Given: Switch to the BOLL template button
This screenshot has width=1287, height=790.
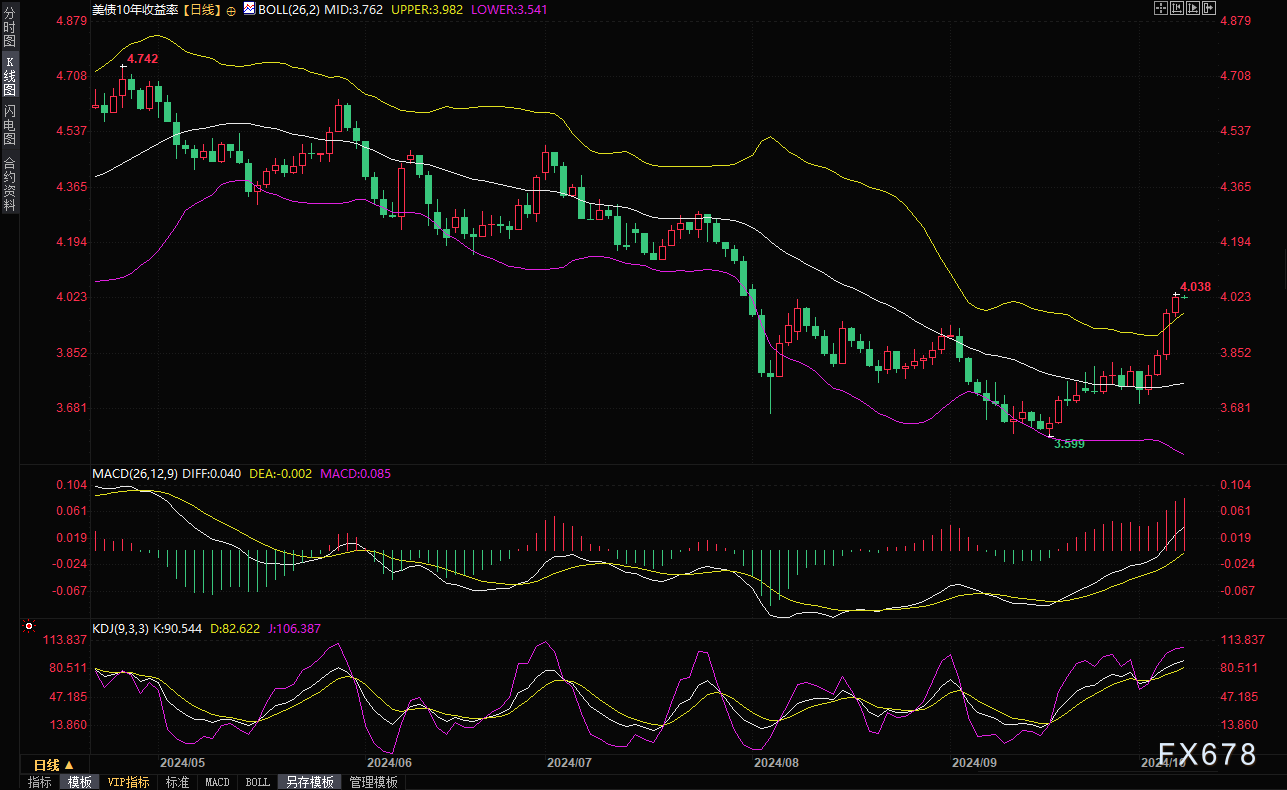Looking at the screenshot, I should pos(257,782).
